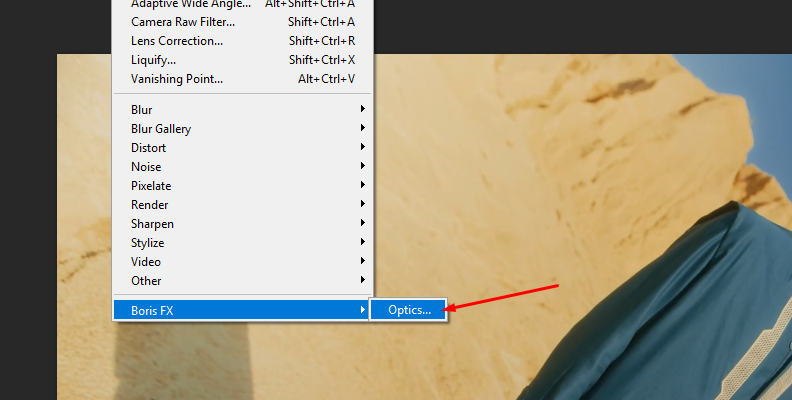Launch the Liquify filter

[242, 60]
